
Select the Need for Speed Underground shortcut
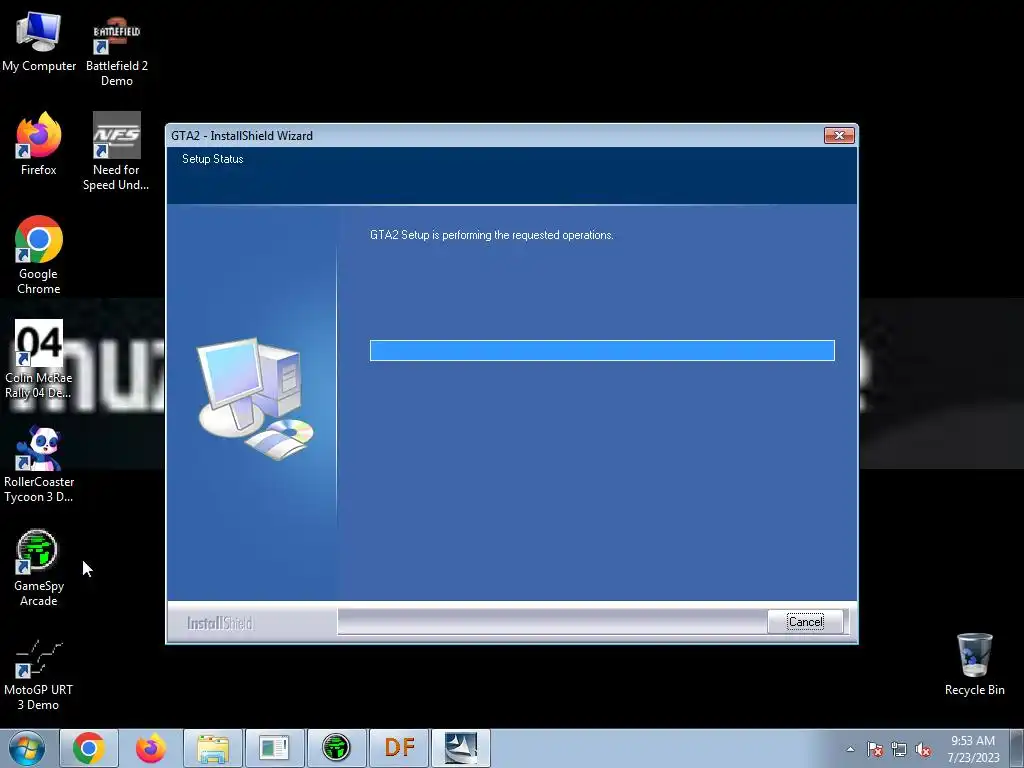pyautogui.click(x=116, y=152)
